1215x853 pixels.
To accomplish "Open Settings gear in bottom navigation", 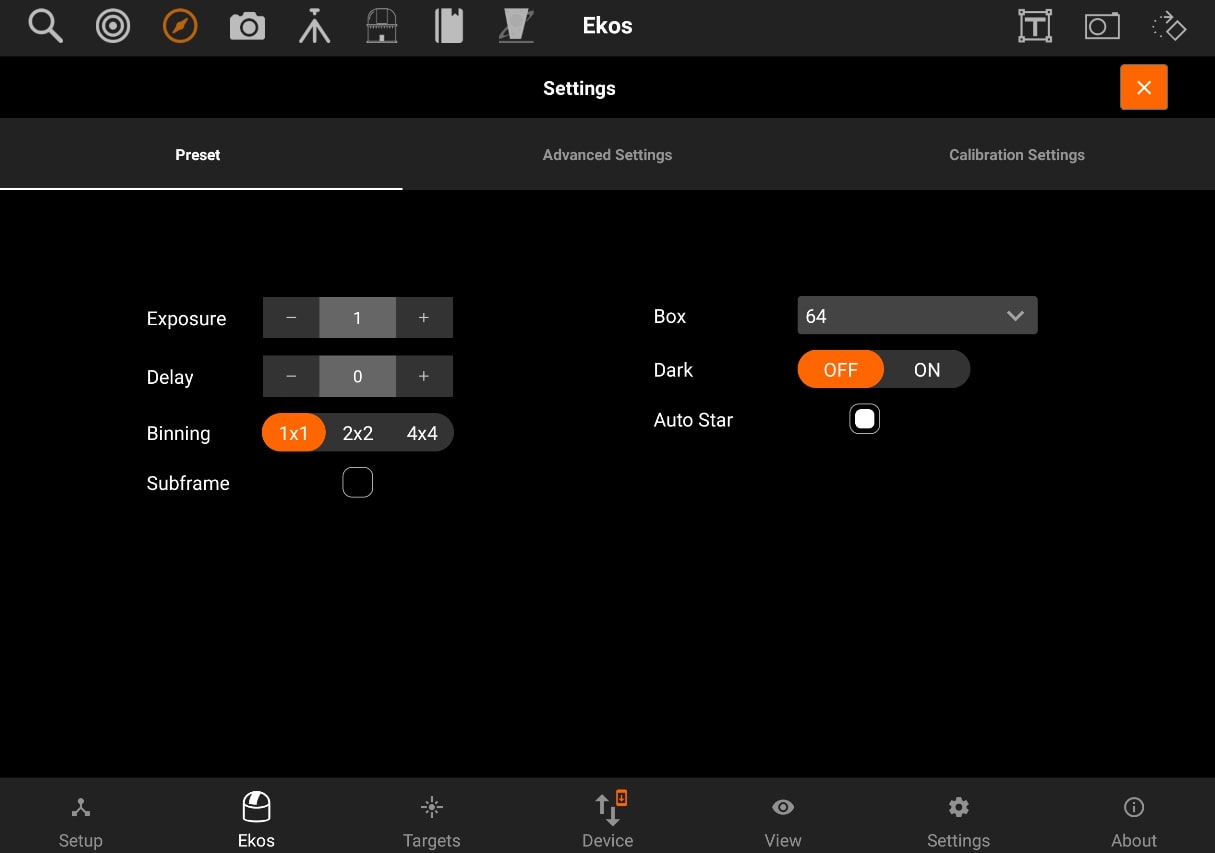I will 958,820.
